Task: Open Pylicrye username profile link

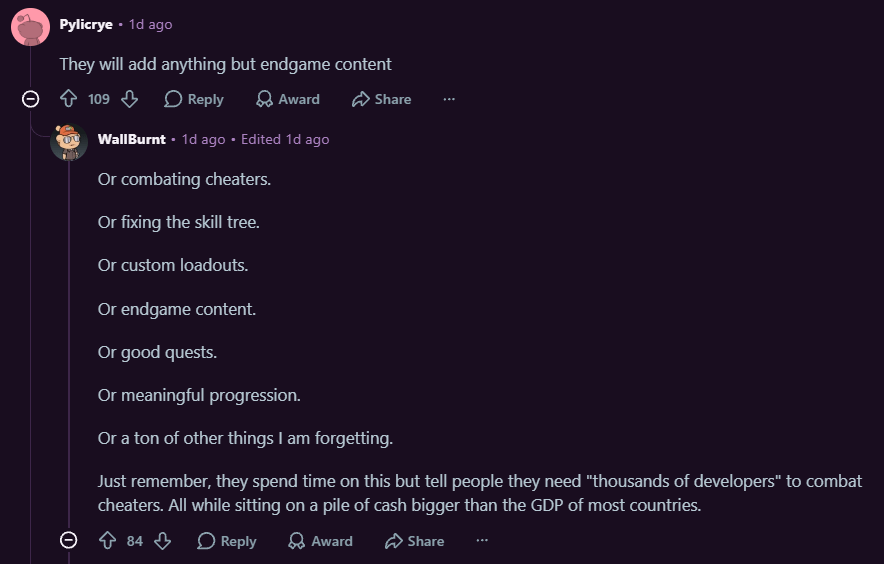Action: pos(86,25)
